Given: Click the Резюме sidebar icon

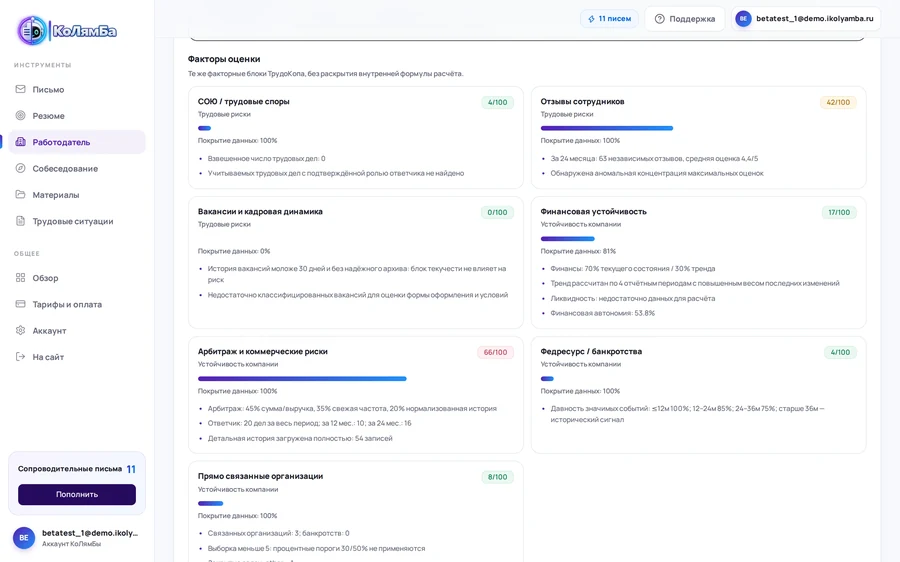Looking at the screenshot, I should pyautogui.click(x=21, y=115).
